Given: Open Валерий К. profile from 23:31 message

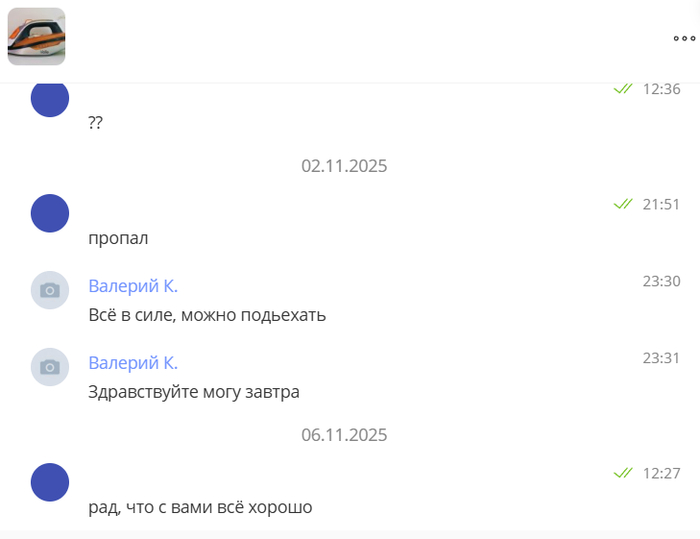Looking at the screenshot, I should pos(133,363).
